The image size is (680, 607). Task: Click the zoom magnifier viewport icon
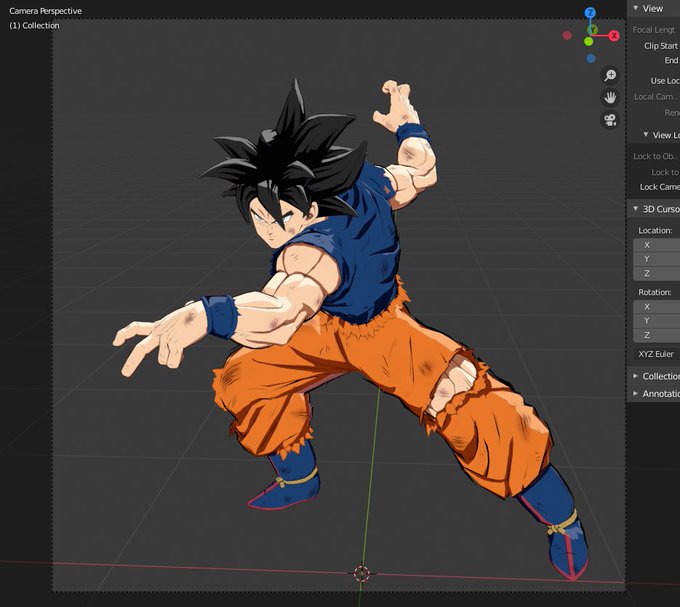click(610, 75)
